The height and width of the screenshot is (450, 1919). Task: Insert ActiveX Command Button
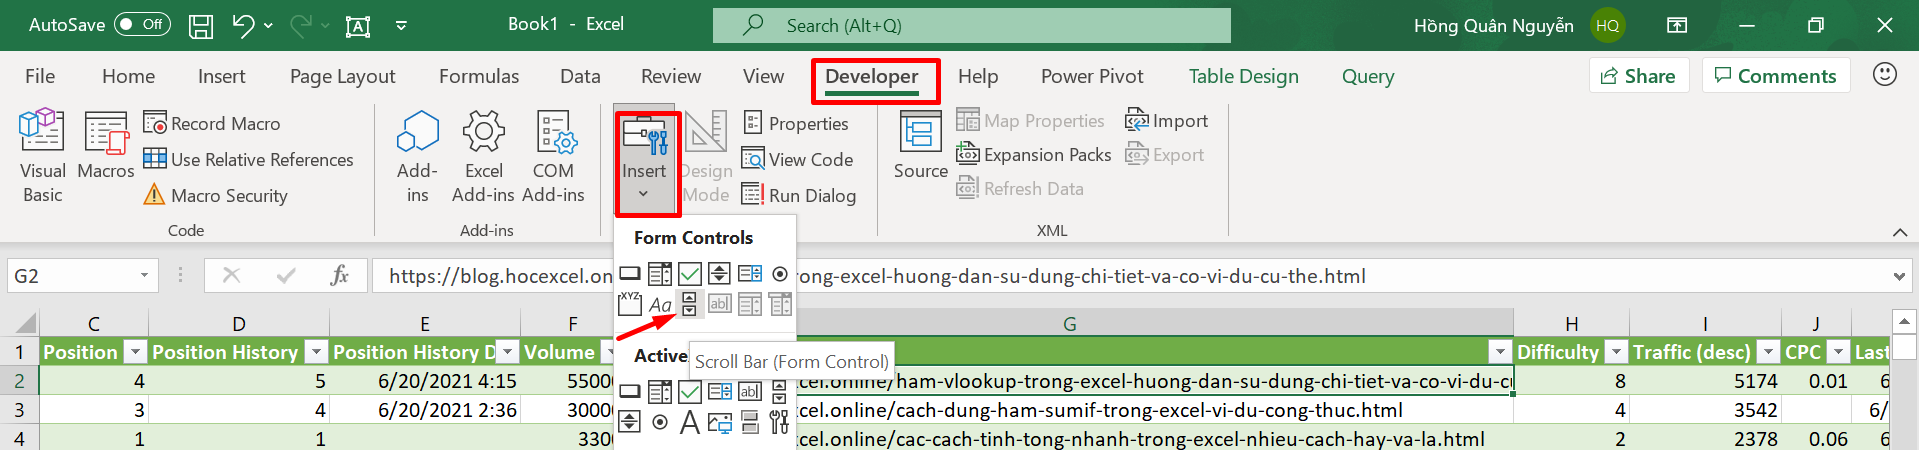click(x=630, y=391)
